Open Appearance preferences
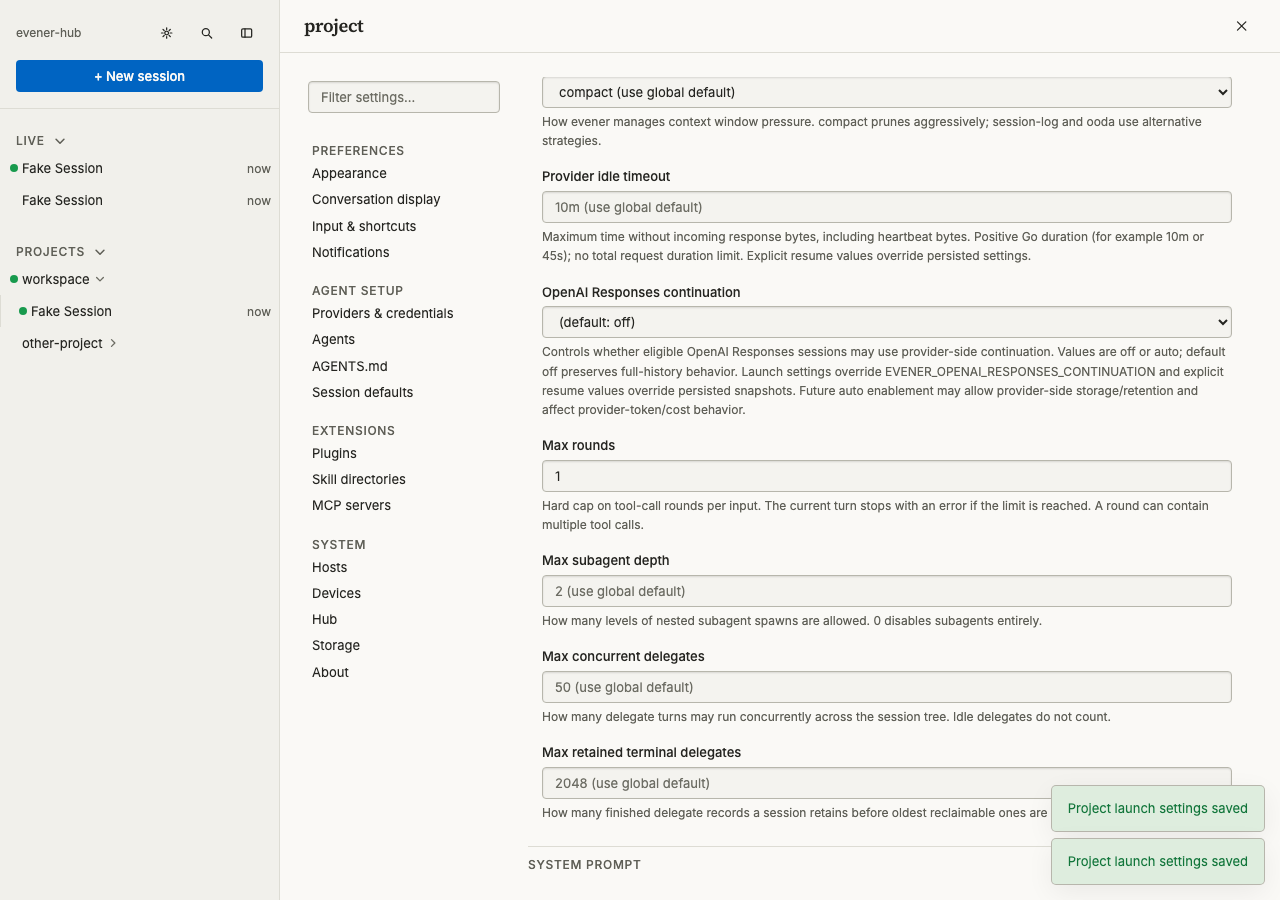Image resolution: width=1280 pixels, height=900 pixels. tap(349, 173)
